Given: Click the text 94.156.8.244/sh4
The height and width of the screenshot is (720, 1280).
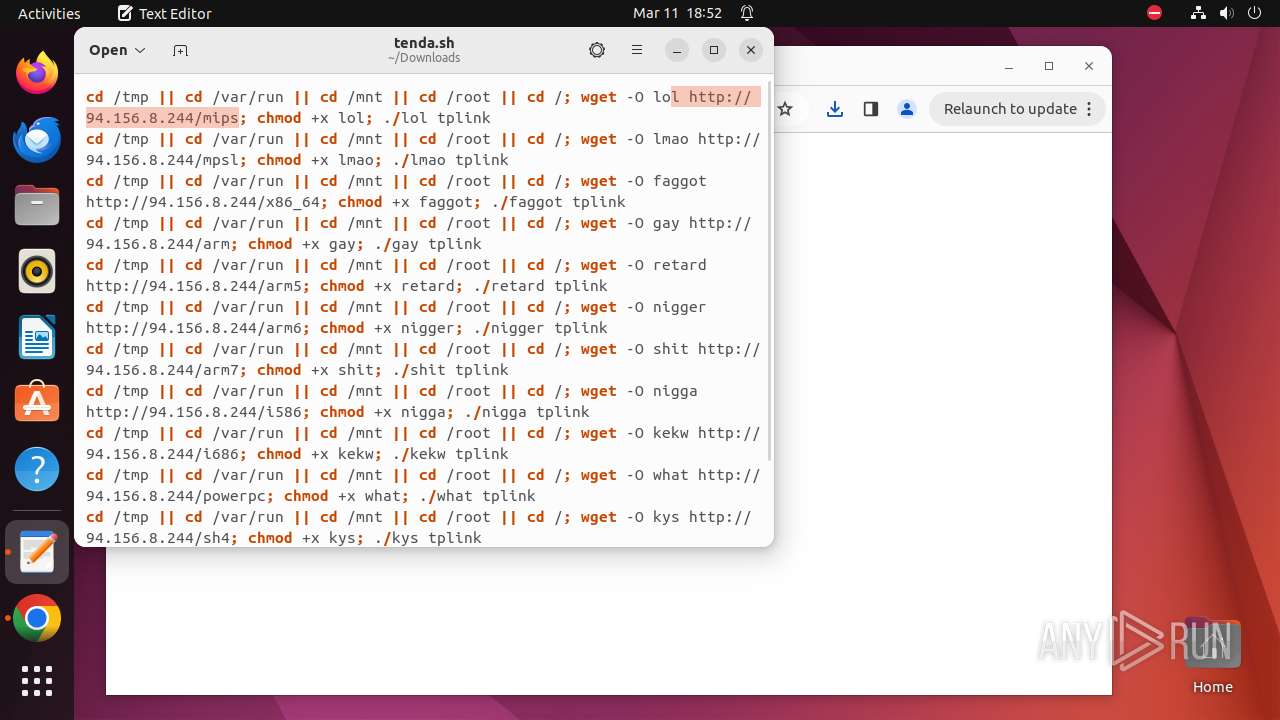Looking at the screenshot, I should point(157,537).
